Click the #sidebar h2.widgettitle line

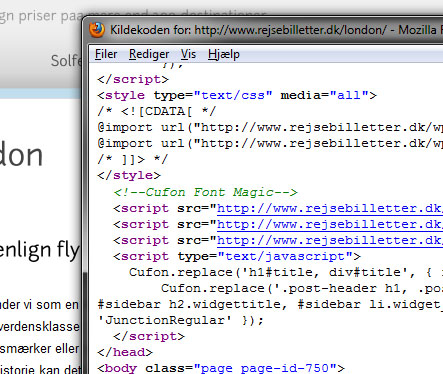tap(270, 305)
